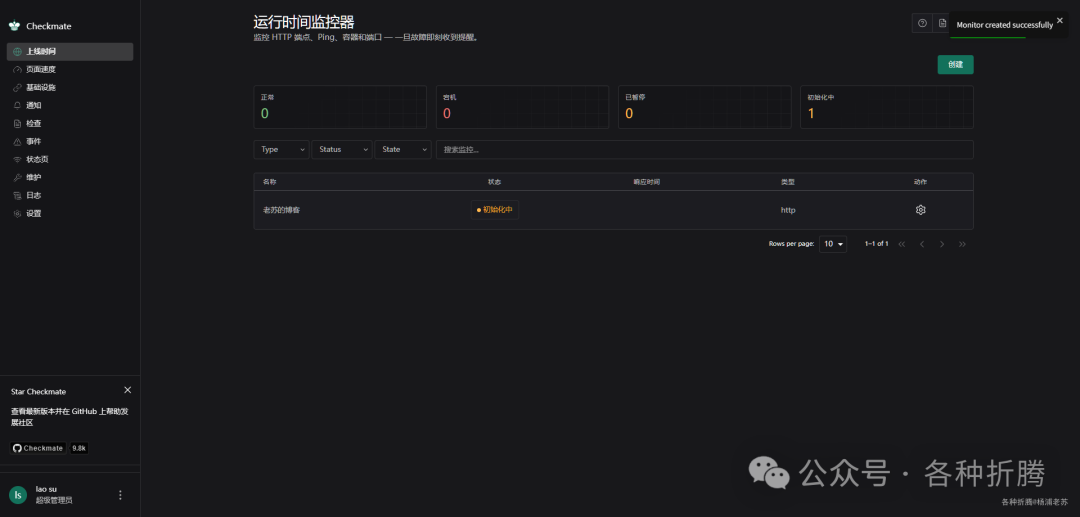This screenshot has width=1080, height=517.
Task: Close the Monitor created successfully toast
Action: tap(1060, 20)
